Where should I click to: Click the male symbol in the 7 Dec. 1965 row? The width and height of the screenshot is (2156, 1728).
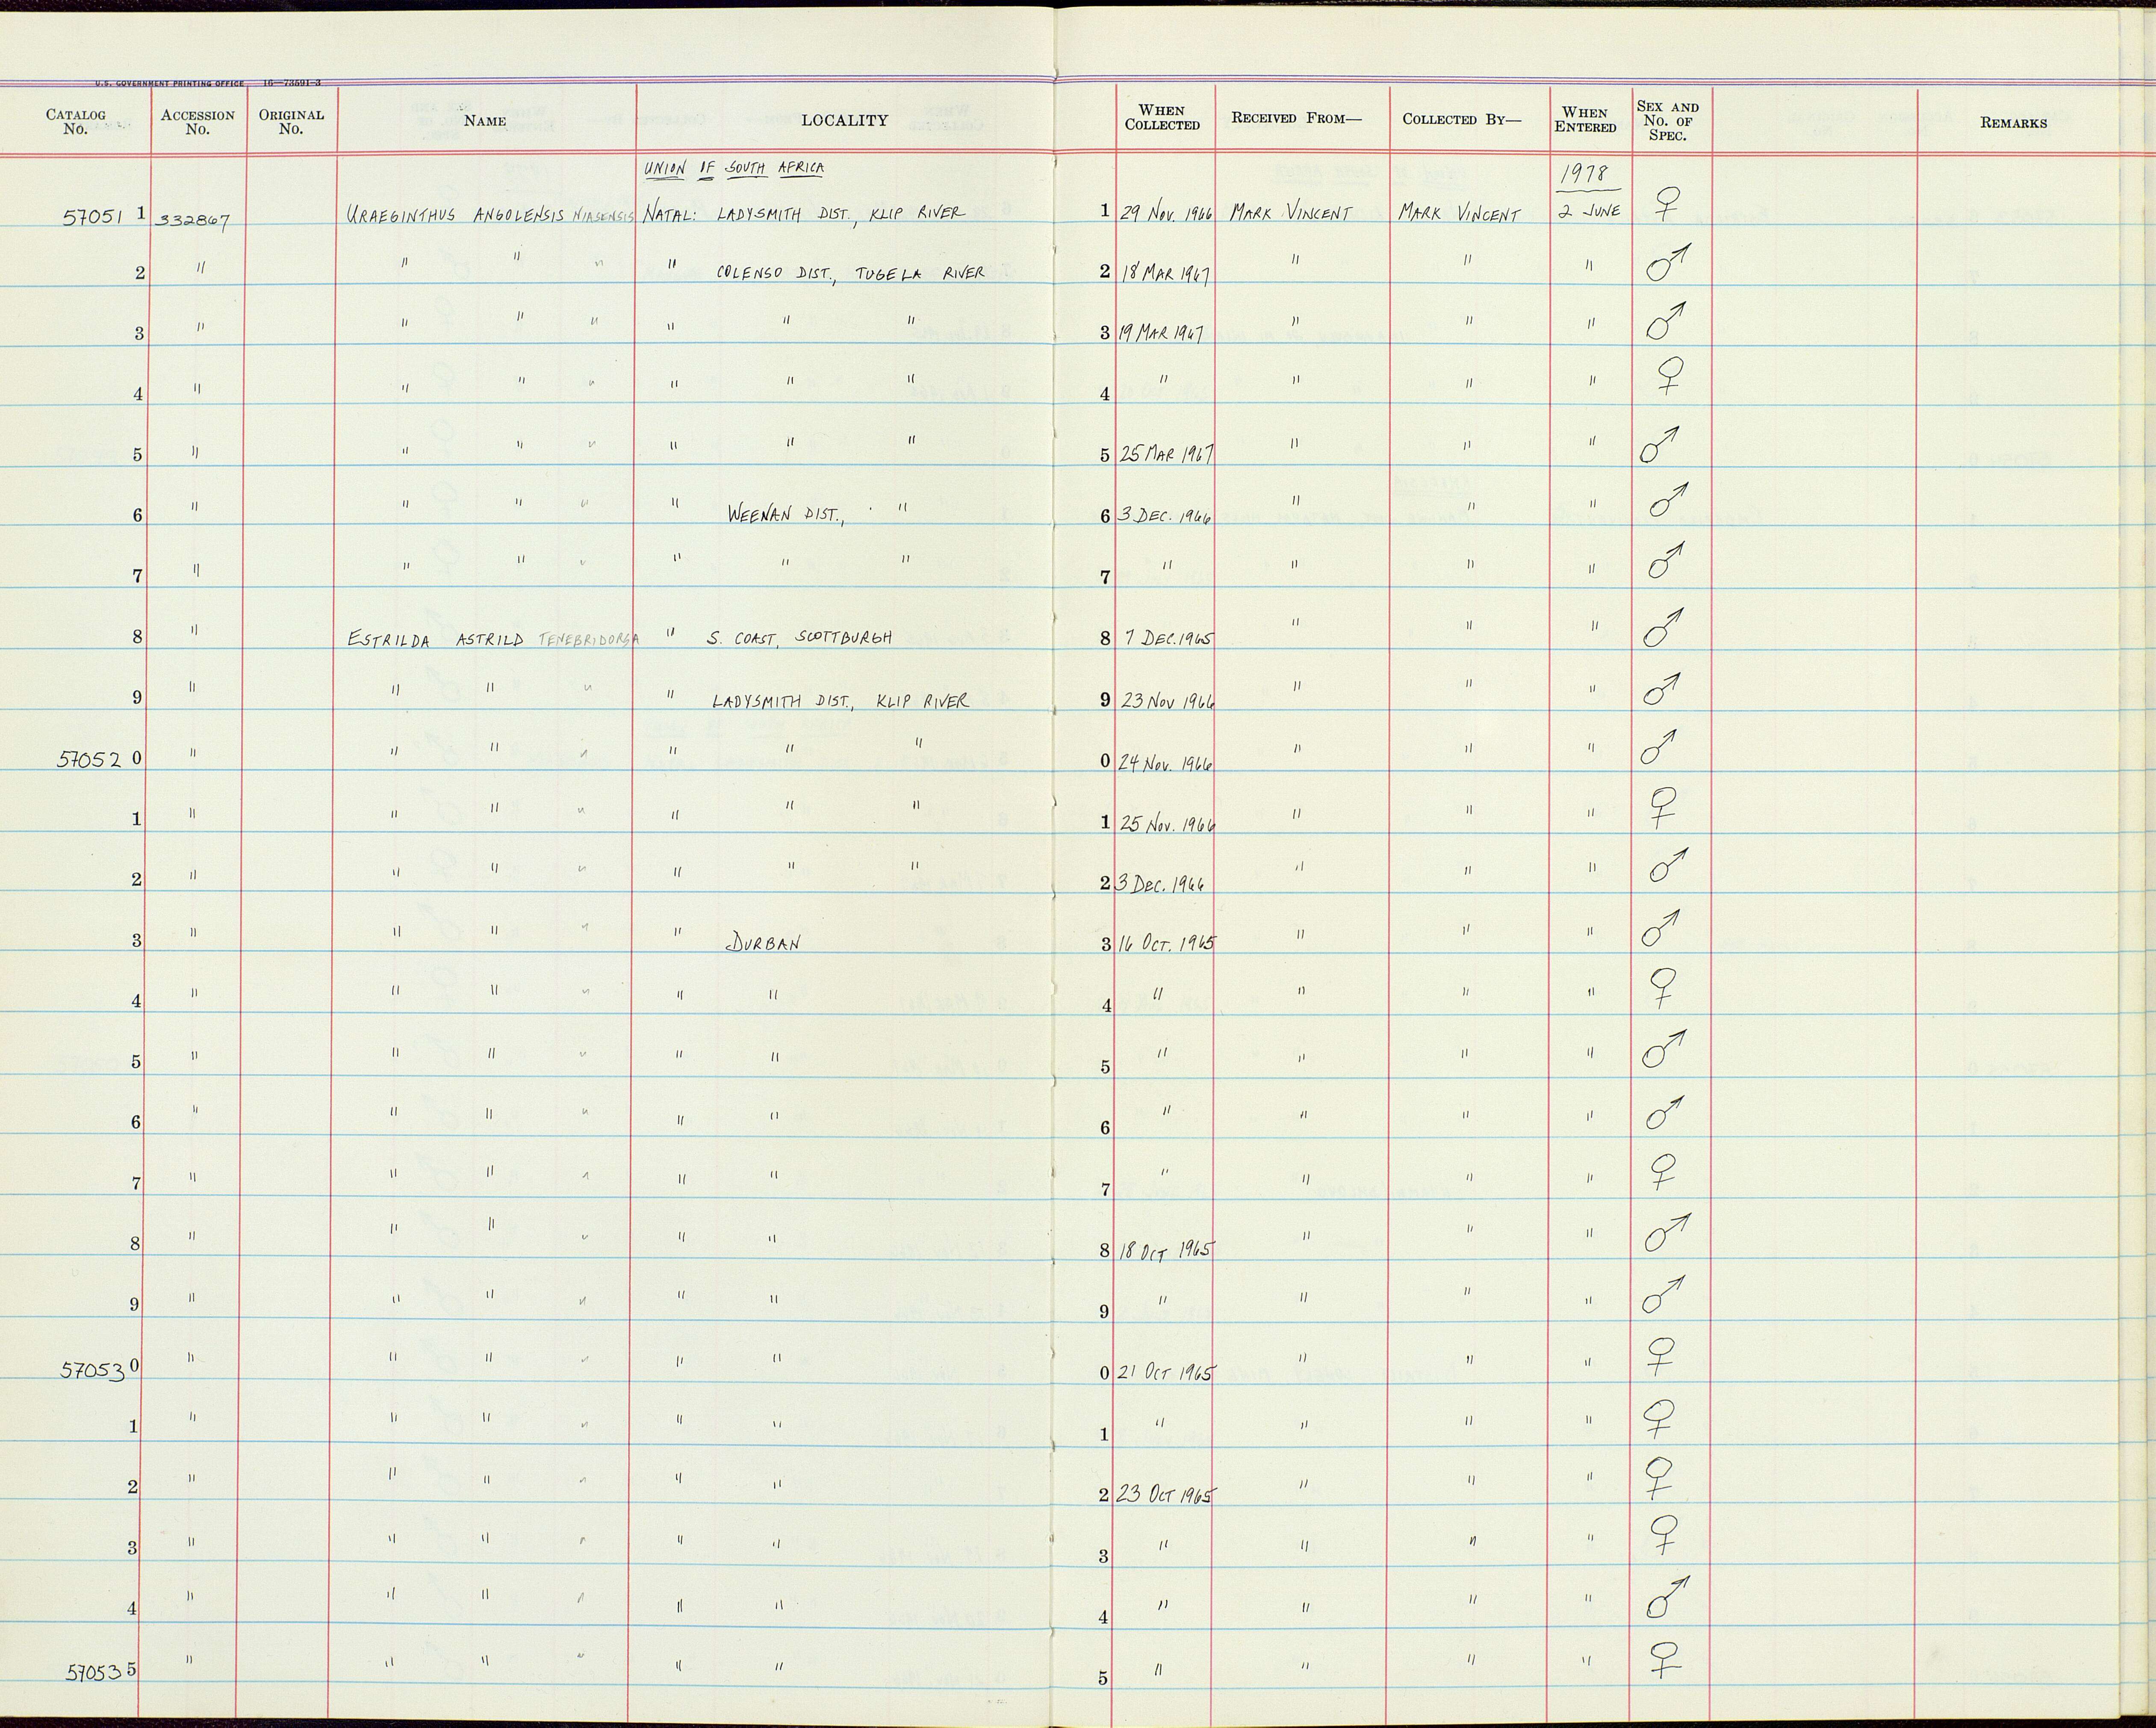(x=1663, y=626)
